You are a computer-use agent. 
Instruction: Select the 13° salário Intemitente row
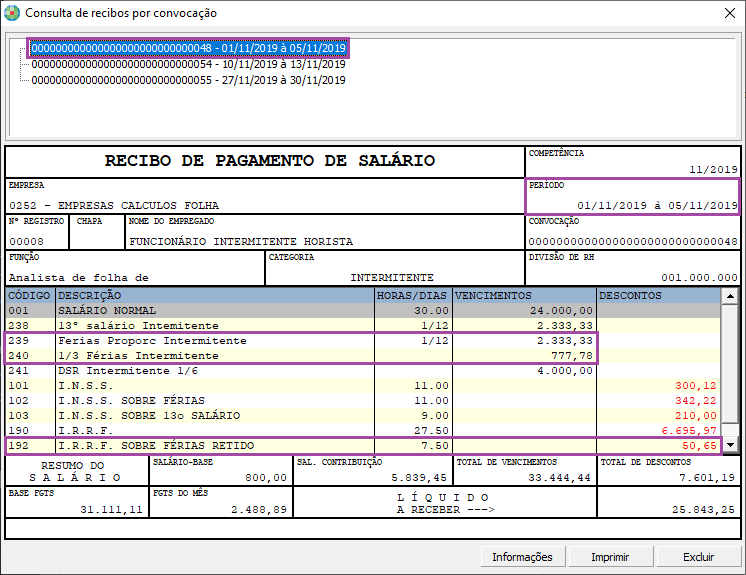tap(363, 326)
